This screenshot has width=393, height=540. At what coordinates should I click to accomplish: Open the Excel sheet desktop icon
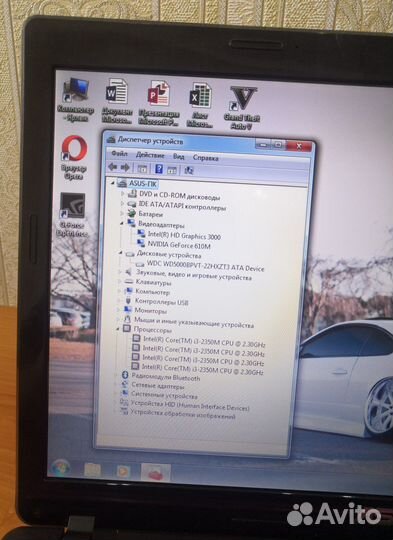point(200,105)
